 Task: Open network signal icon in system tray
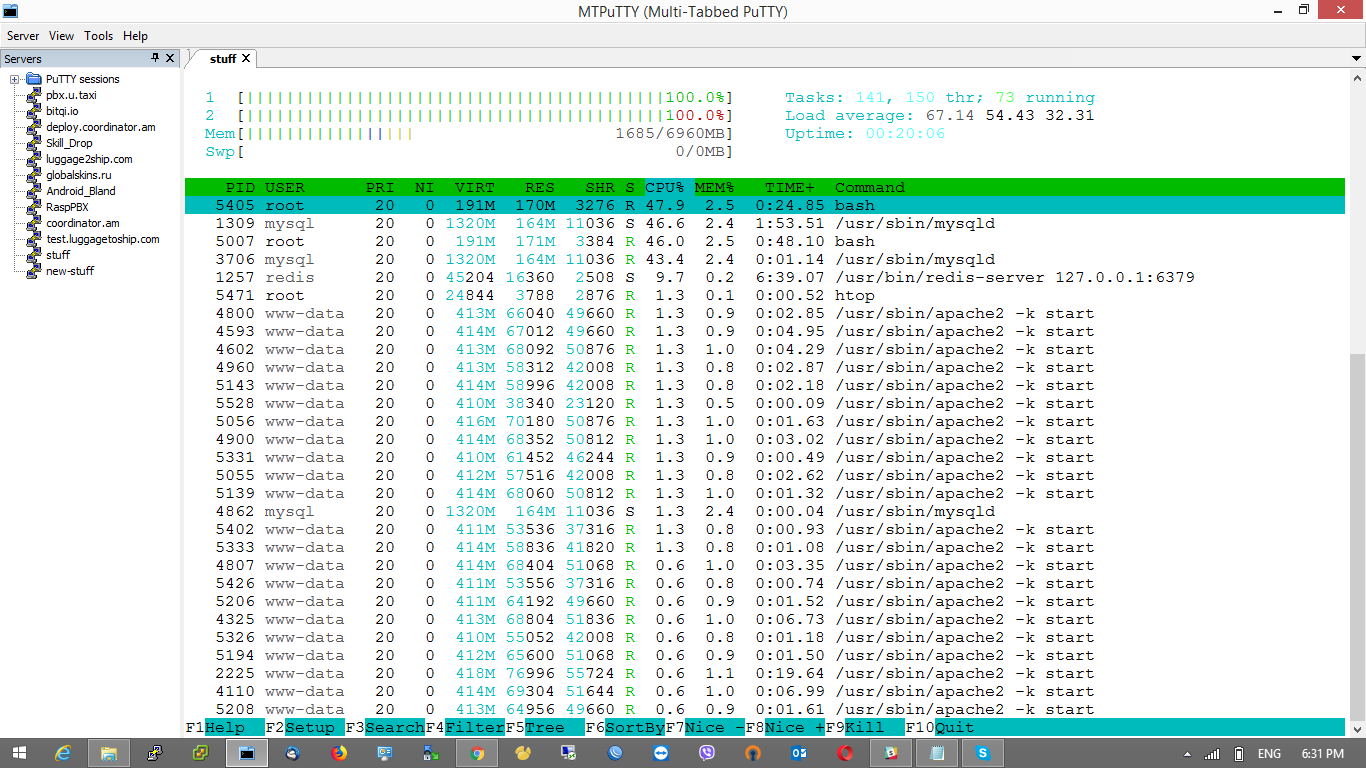(x=1212, y=754)
